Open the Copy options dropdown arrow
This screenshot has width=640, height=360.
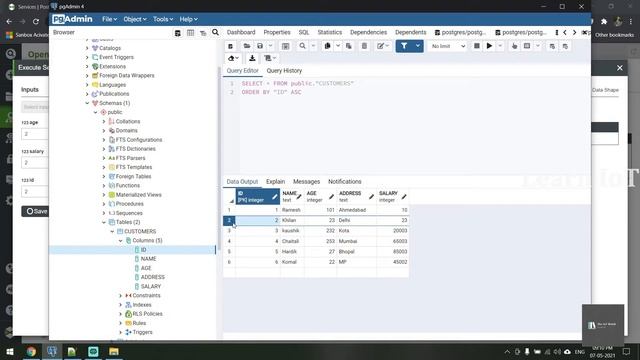(x=338, y=46)
